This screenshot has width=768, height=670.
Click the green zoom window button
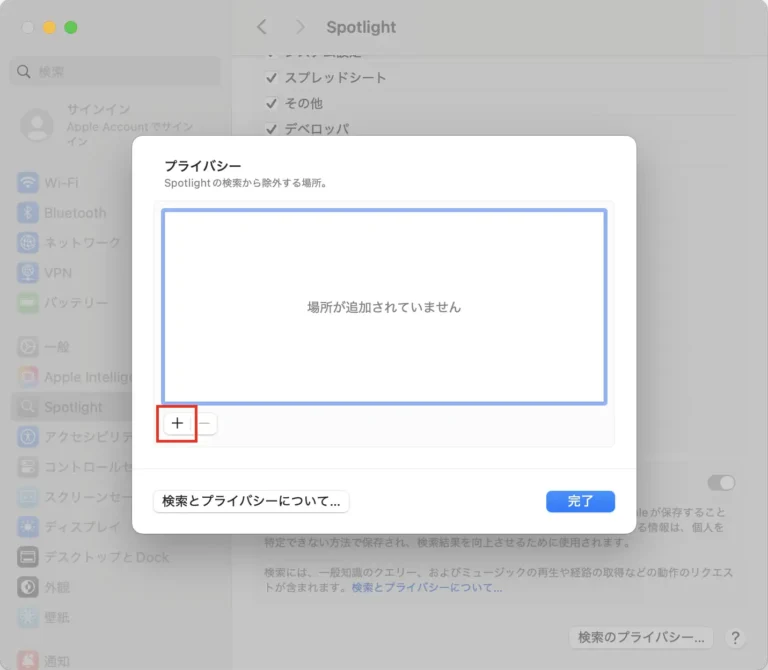pyautogui.click(x=71, y=27)
